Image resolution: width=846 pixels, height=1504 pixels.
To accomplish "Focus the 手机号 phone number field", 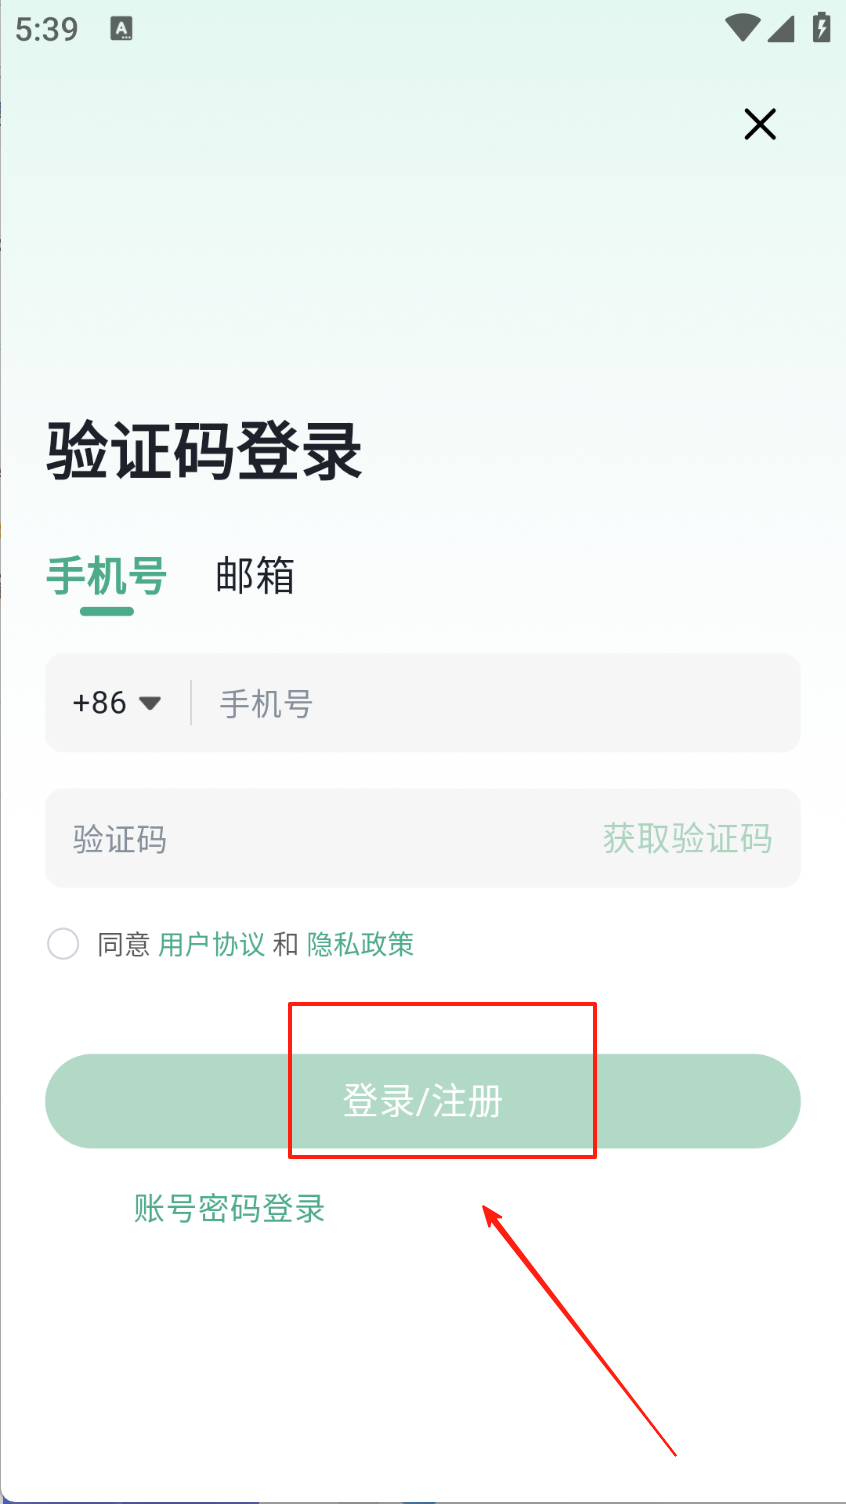I will (490, 703).
